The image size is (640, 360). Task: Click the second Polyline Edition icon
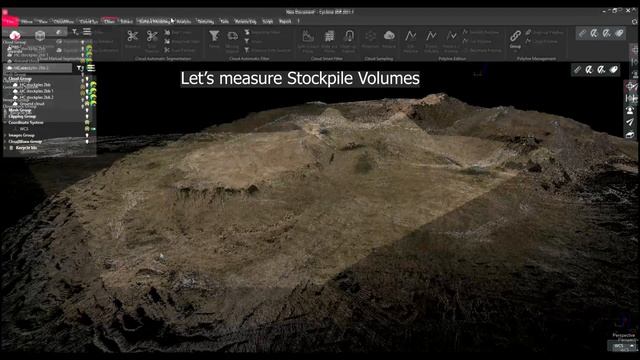pos(431,36)
